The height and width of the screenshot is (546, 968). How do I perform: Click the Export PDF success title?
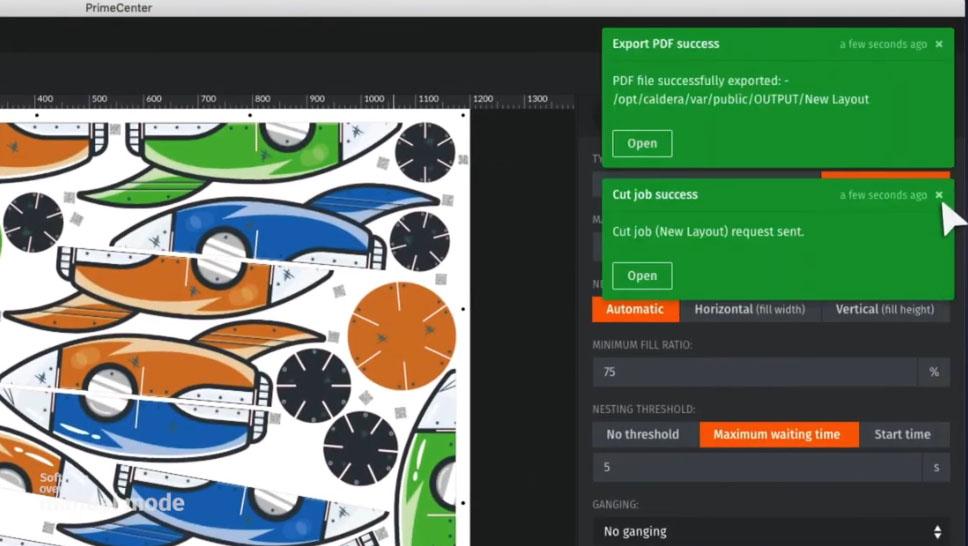click(x=666, y=44)
